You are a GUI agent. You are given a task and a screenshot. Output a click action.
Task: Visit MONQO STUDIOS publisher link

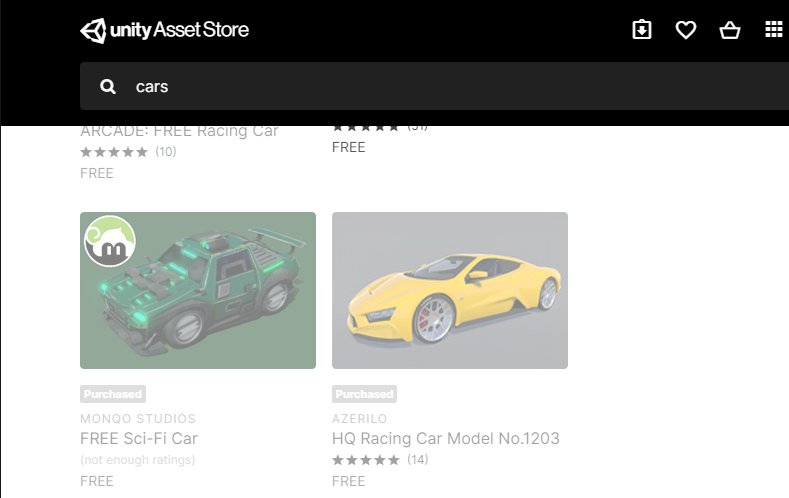click(138, 419)
